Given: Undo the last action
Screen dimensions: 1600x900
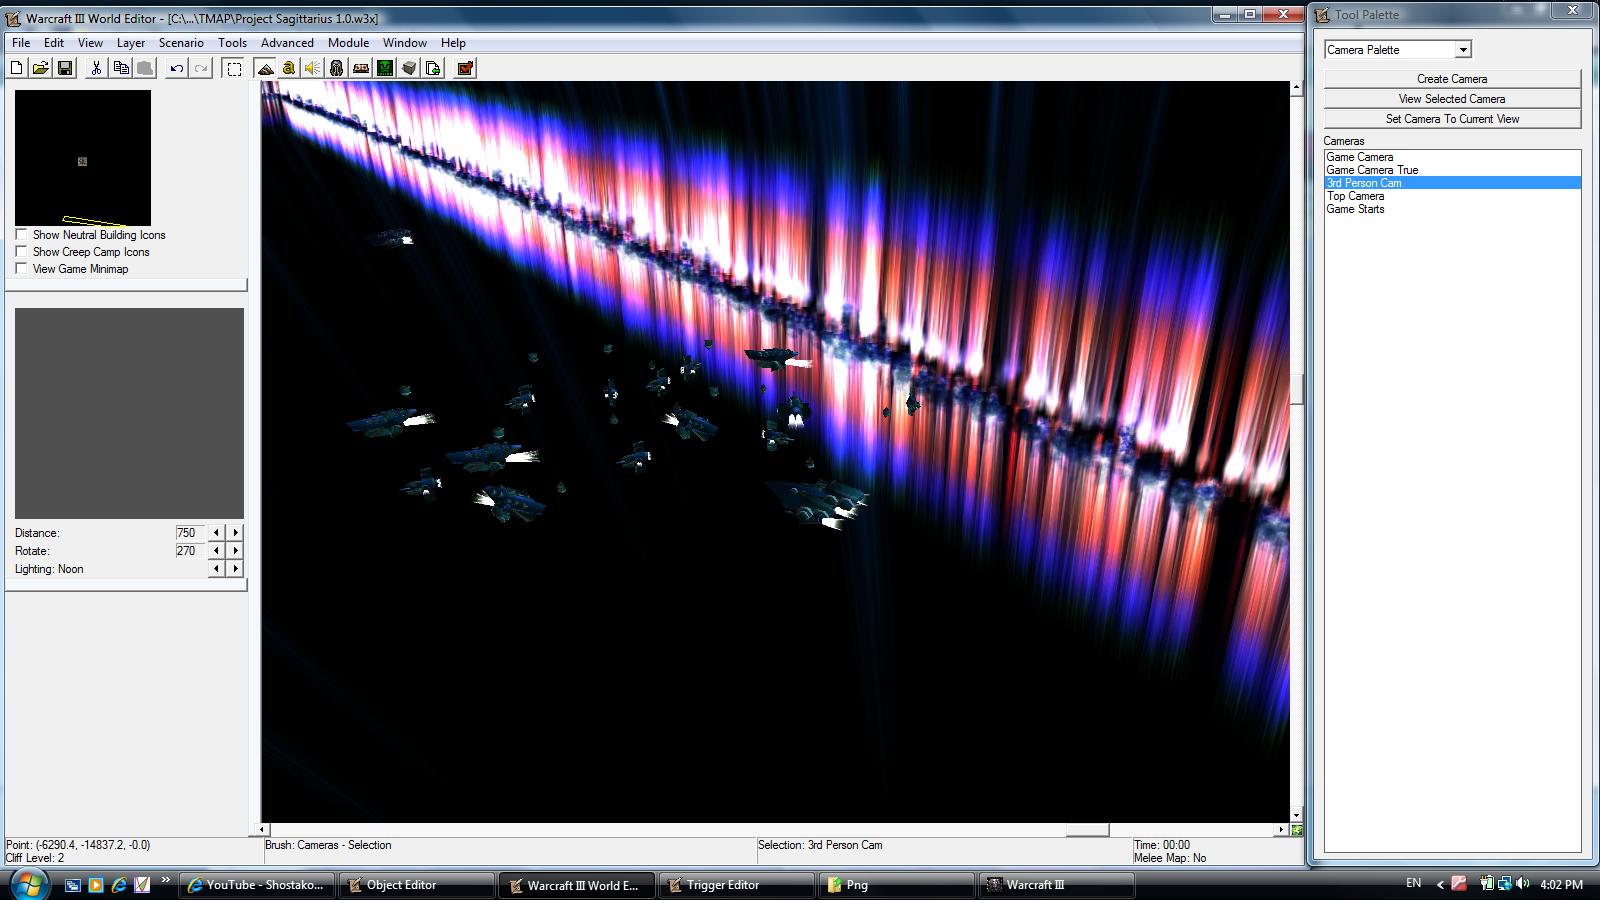Looking at the screenshot, I should [177, 68].
